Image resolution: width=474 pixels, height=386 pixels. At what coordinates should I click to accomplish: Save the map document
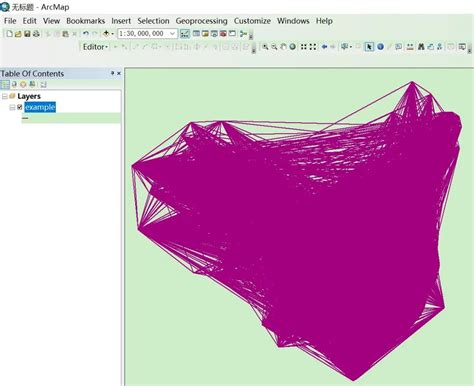click(x=27, y=34)
